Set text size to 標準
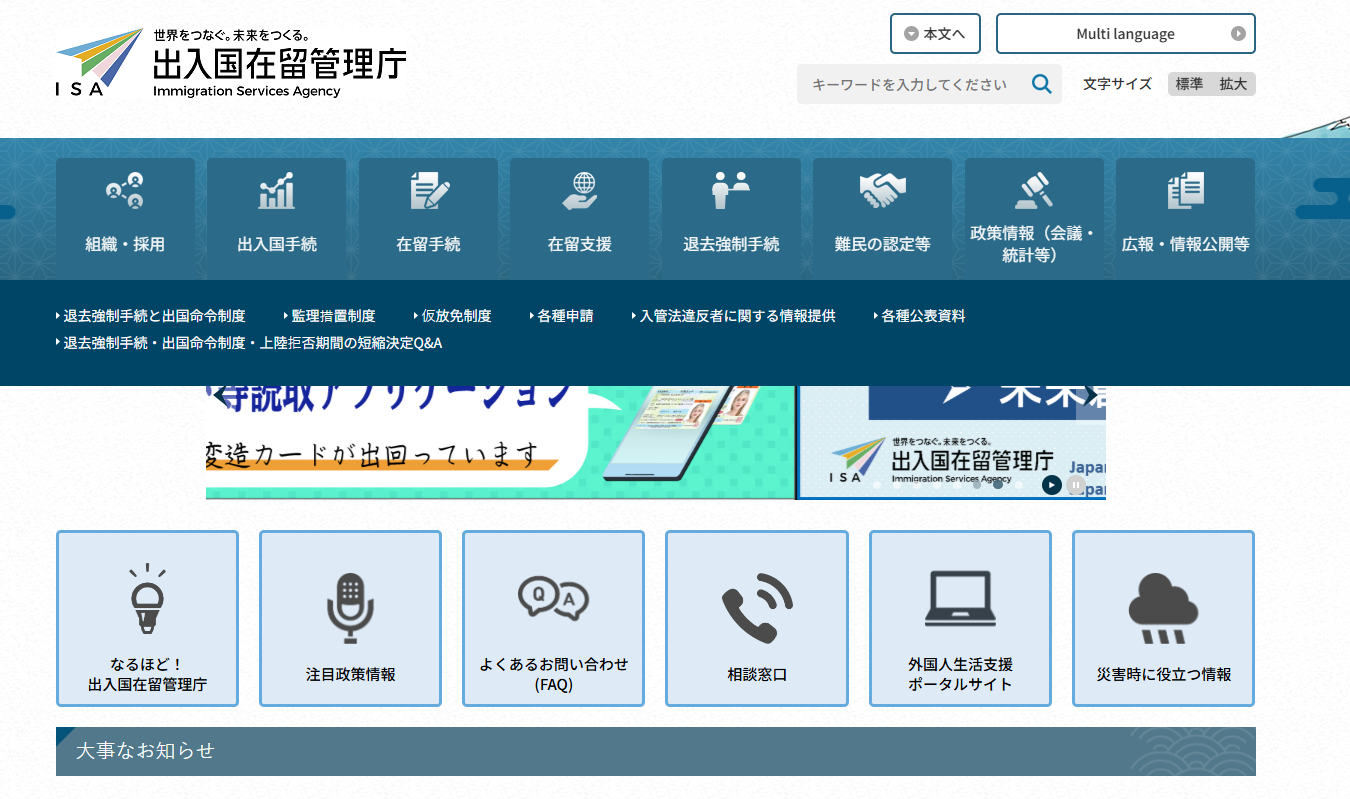Image resolution: width=1350 pixels, height=799 pixels. coord(1188,84)
